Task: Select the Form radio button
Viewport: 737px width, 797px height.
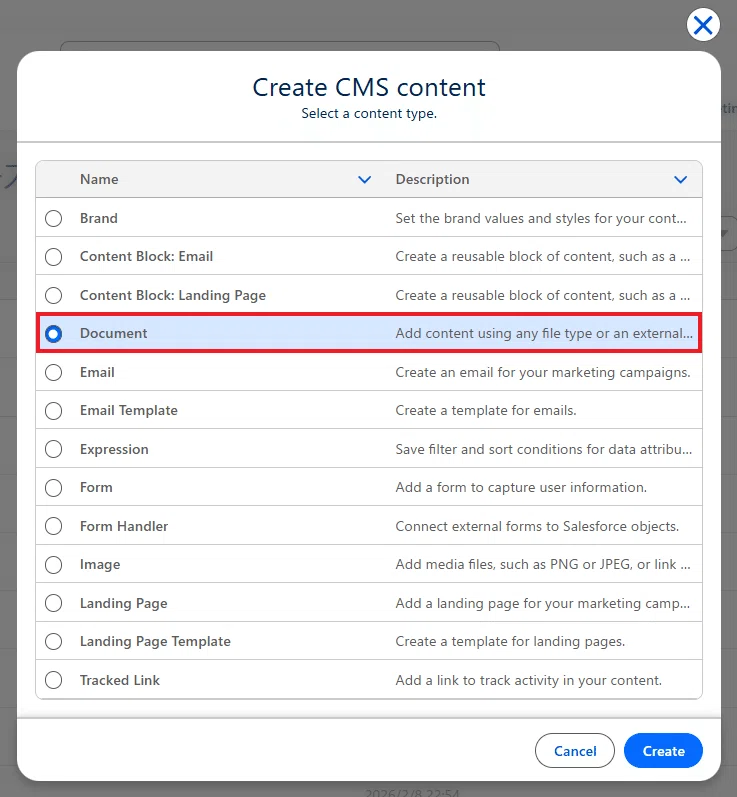Action: pyautogui.click(x=53, y=488)
